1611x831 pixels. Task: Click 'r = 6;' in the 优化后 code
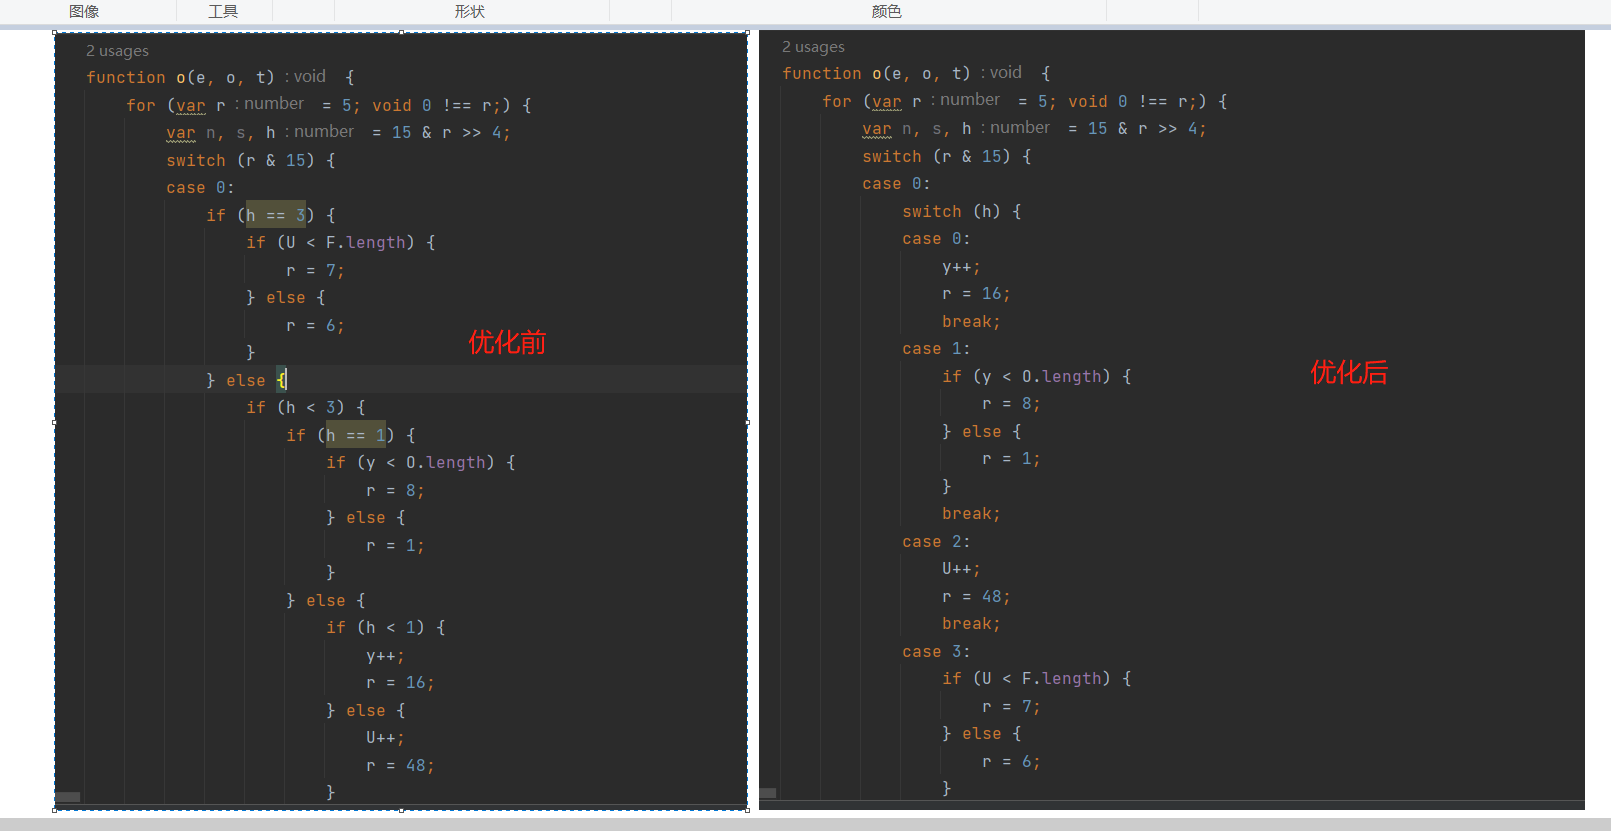click(x=1011, y=761)
